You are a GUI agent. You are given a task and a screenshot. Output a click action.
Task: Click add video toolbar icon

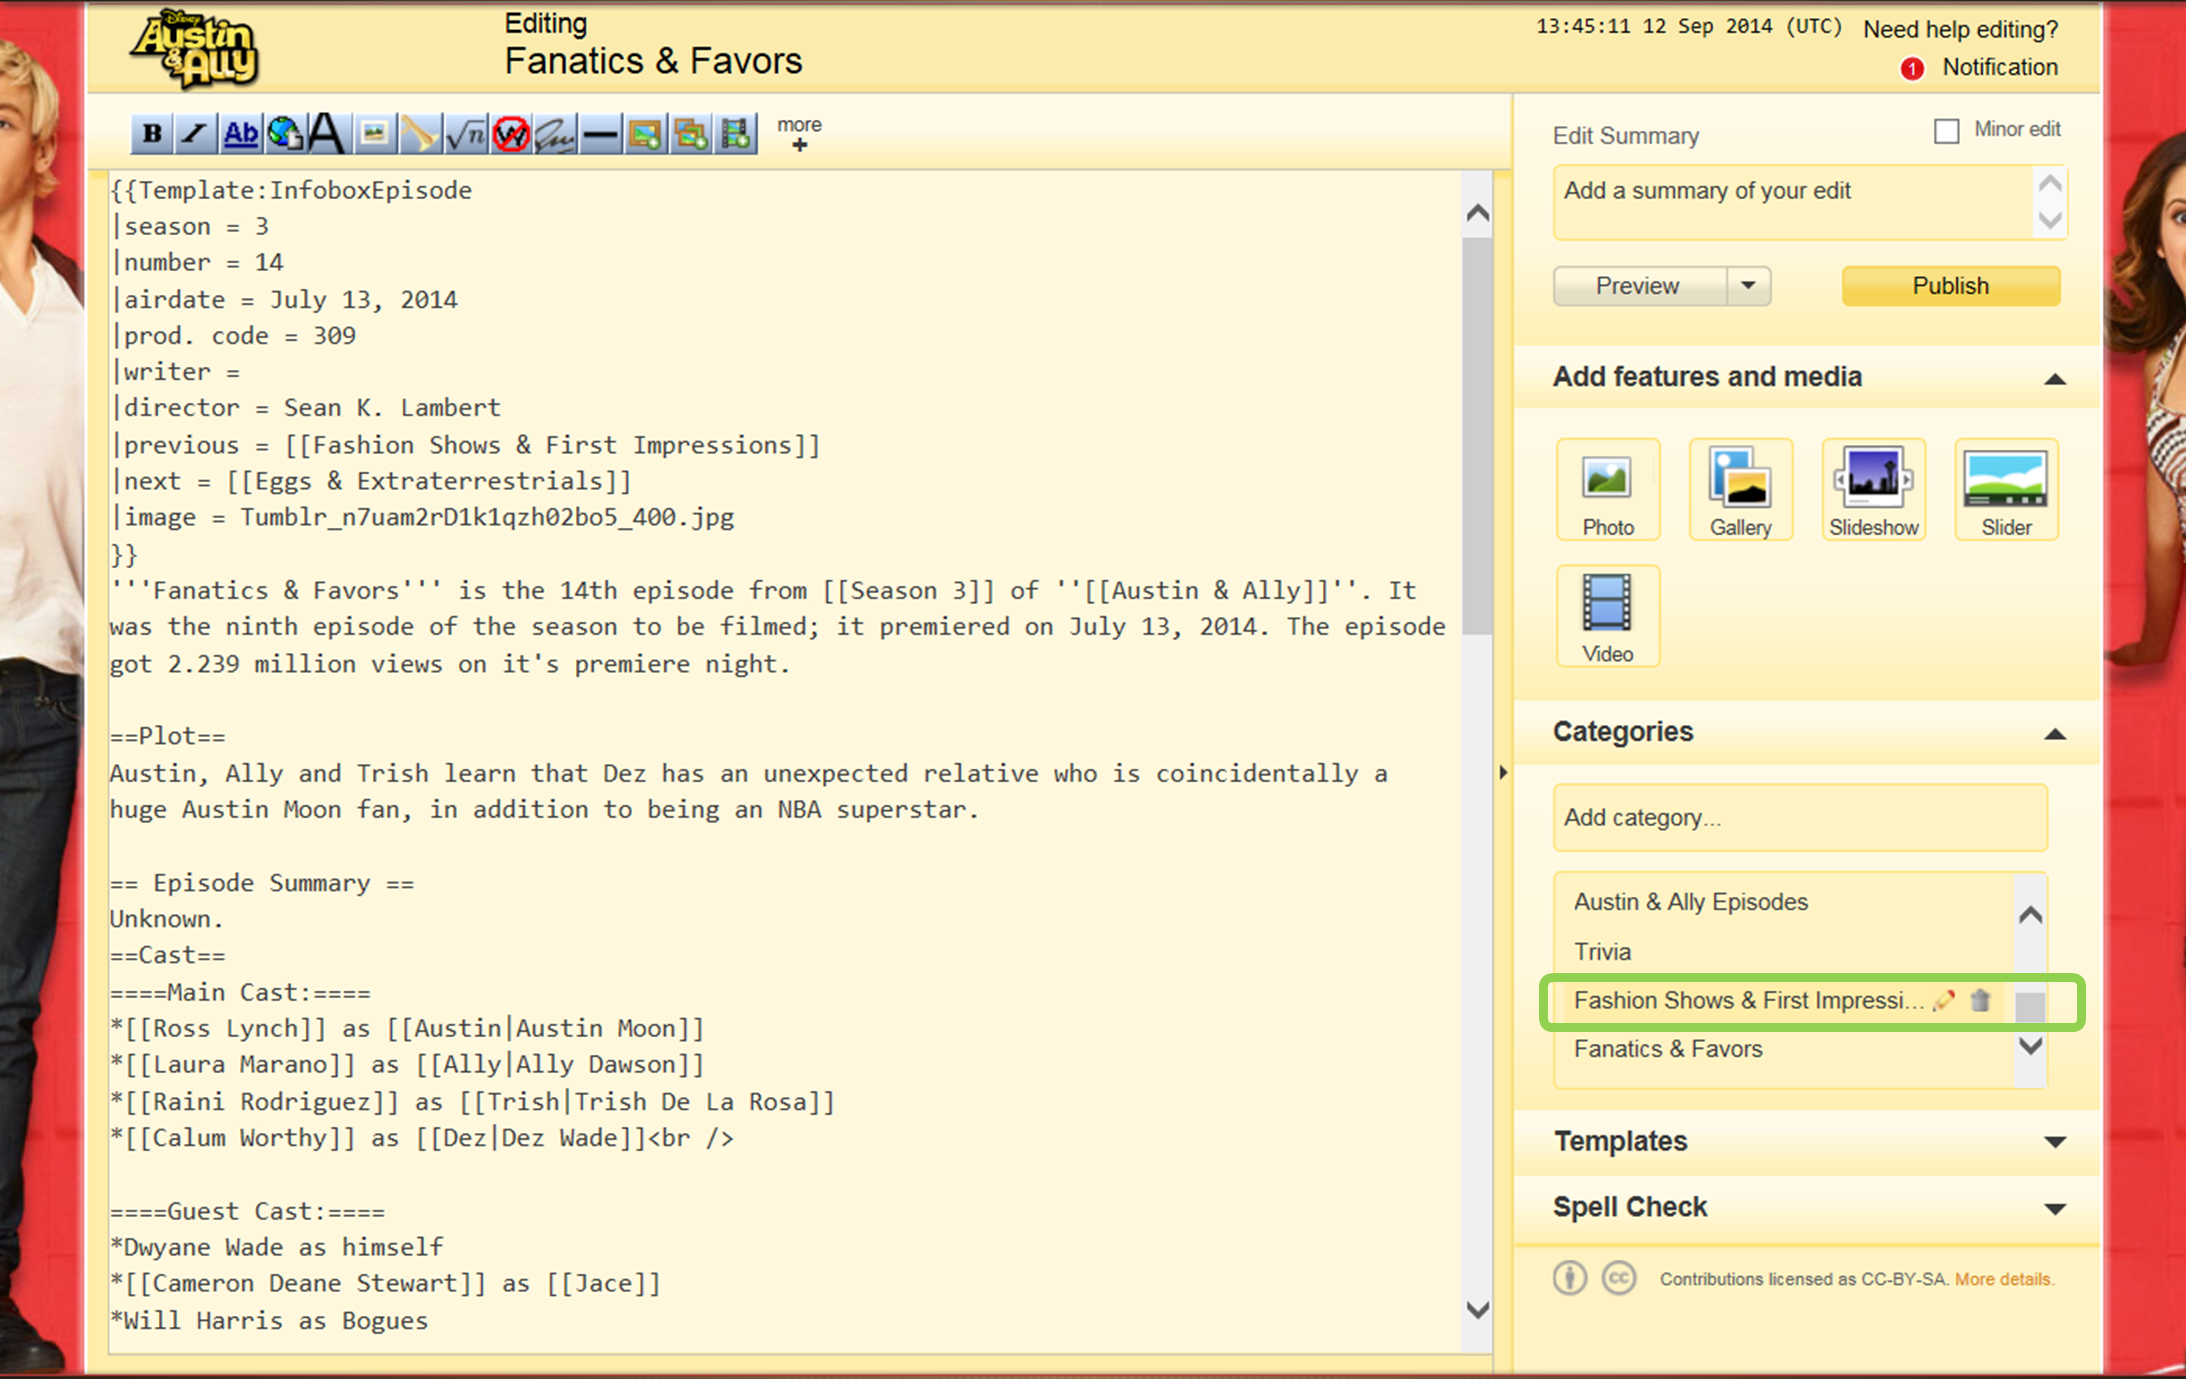tap(736, 133)
